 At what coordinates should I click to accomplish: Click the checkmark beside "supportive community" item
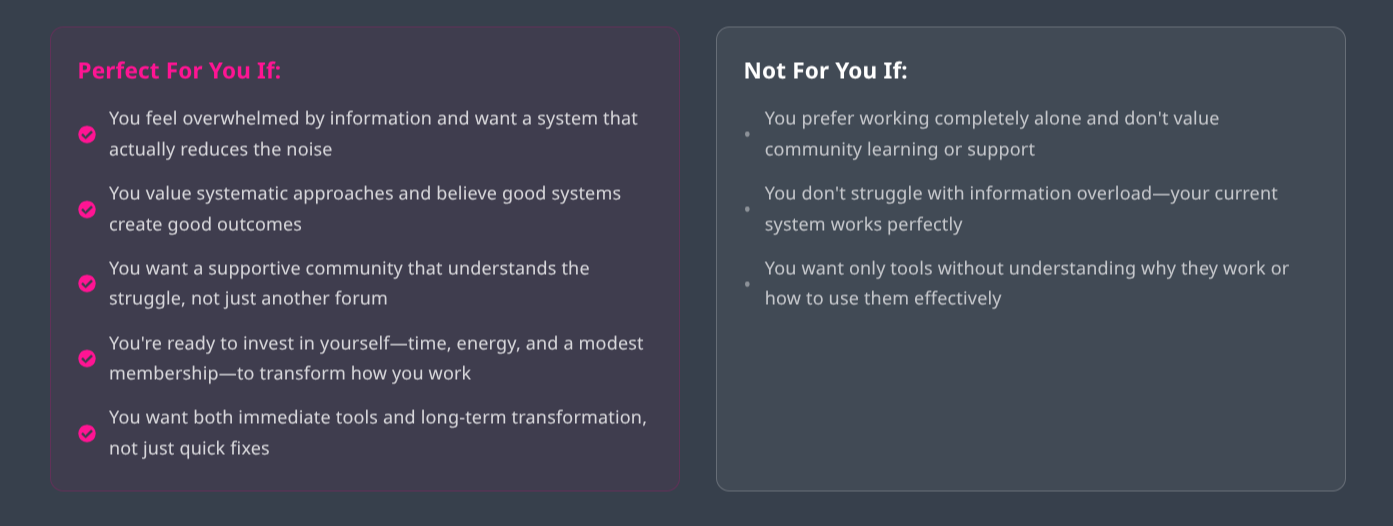click(x=87, y=284)
